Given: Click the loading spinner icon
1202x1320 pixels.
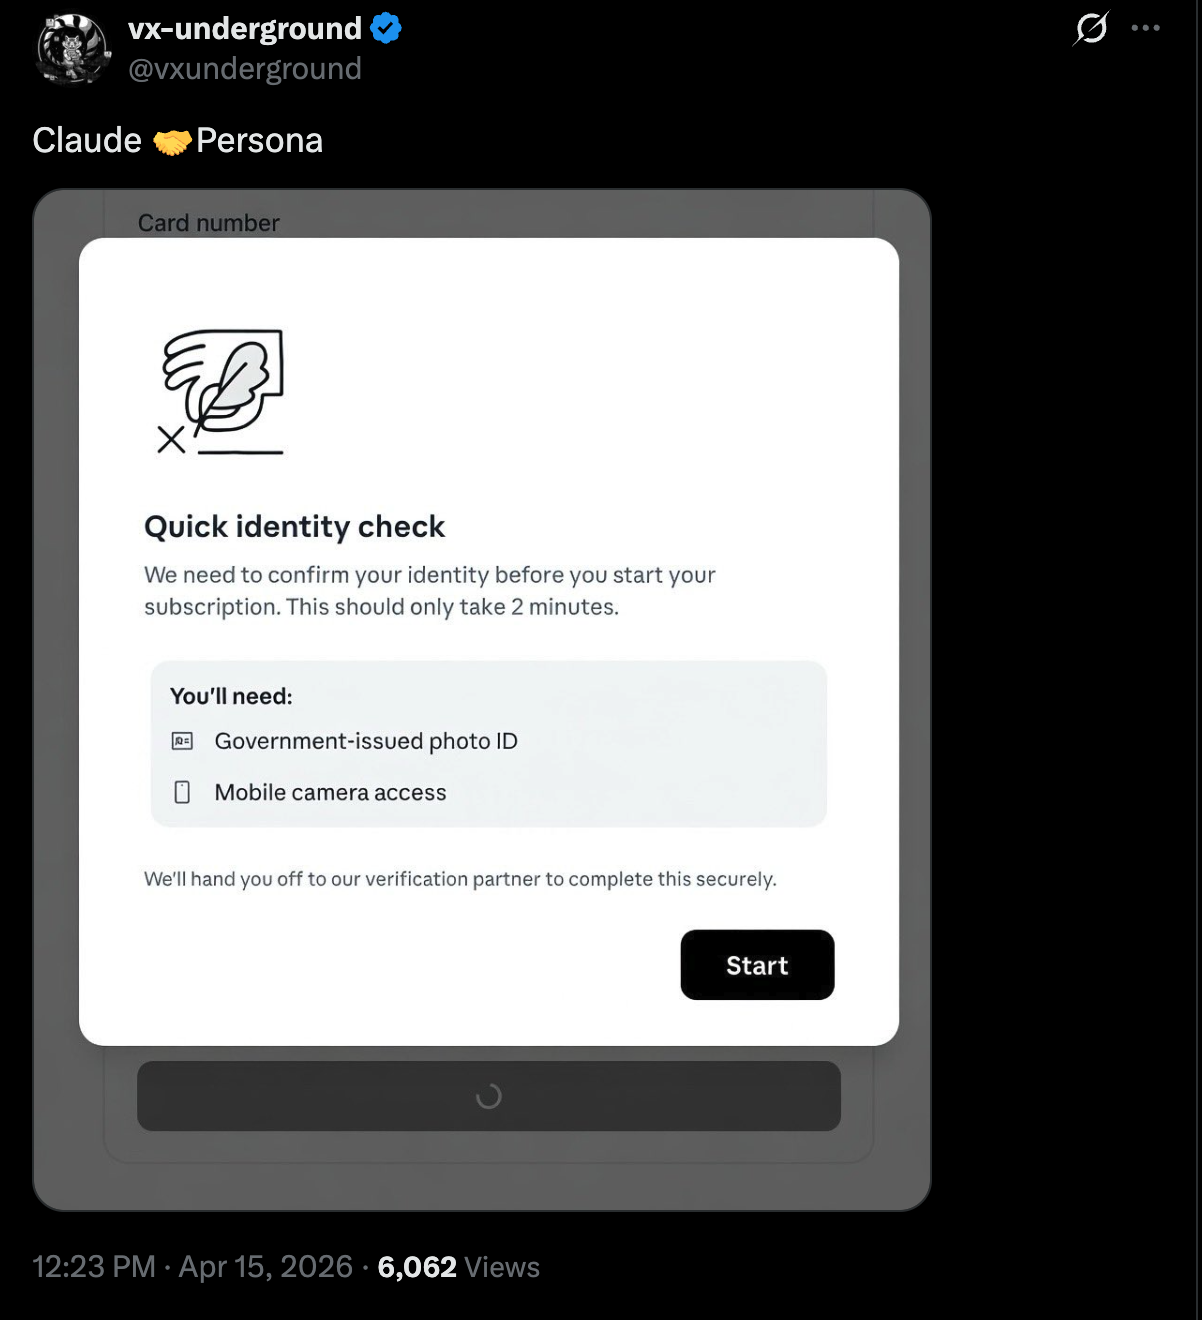Looking at the screenshot, I should point(488,1096).
